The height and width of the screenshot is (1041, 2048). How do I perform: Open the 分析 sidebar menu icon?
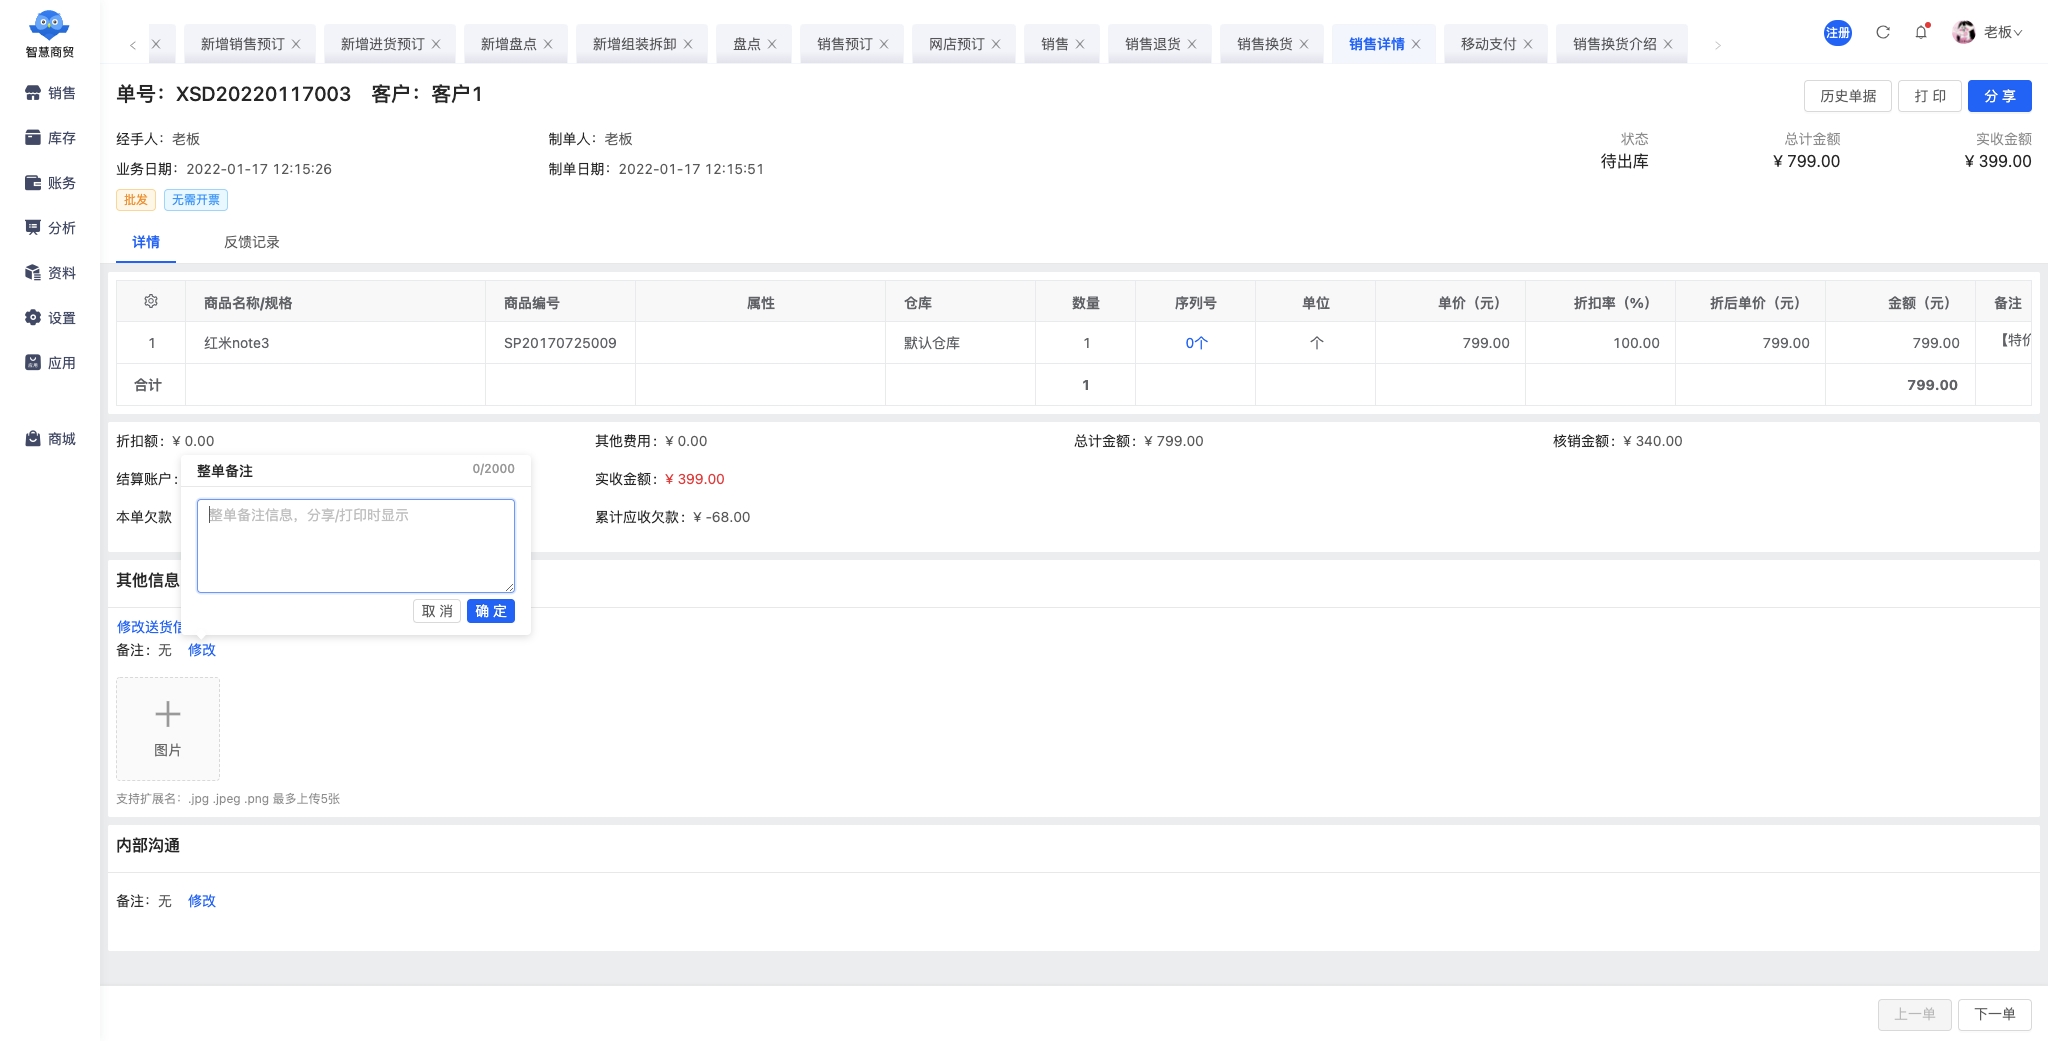(33, 228)
